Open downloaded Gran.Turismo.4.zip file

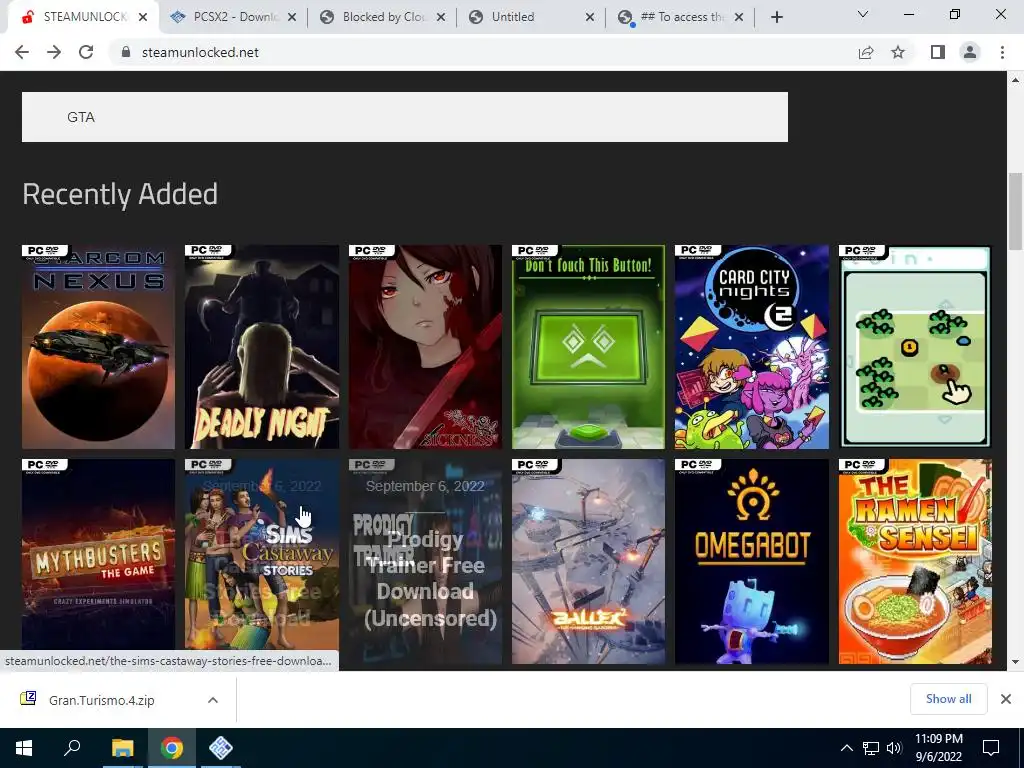[x=102, y=700]
